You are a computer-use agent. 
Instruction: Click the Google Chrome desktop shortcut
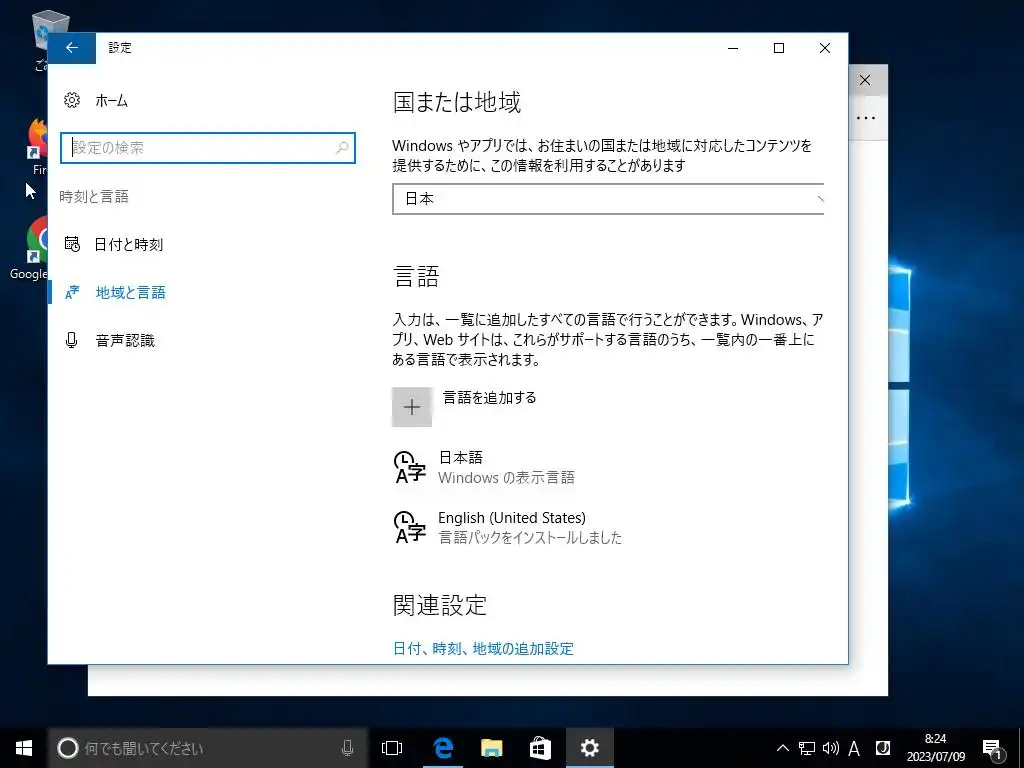tap(29, 248)
